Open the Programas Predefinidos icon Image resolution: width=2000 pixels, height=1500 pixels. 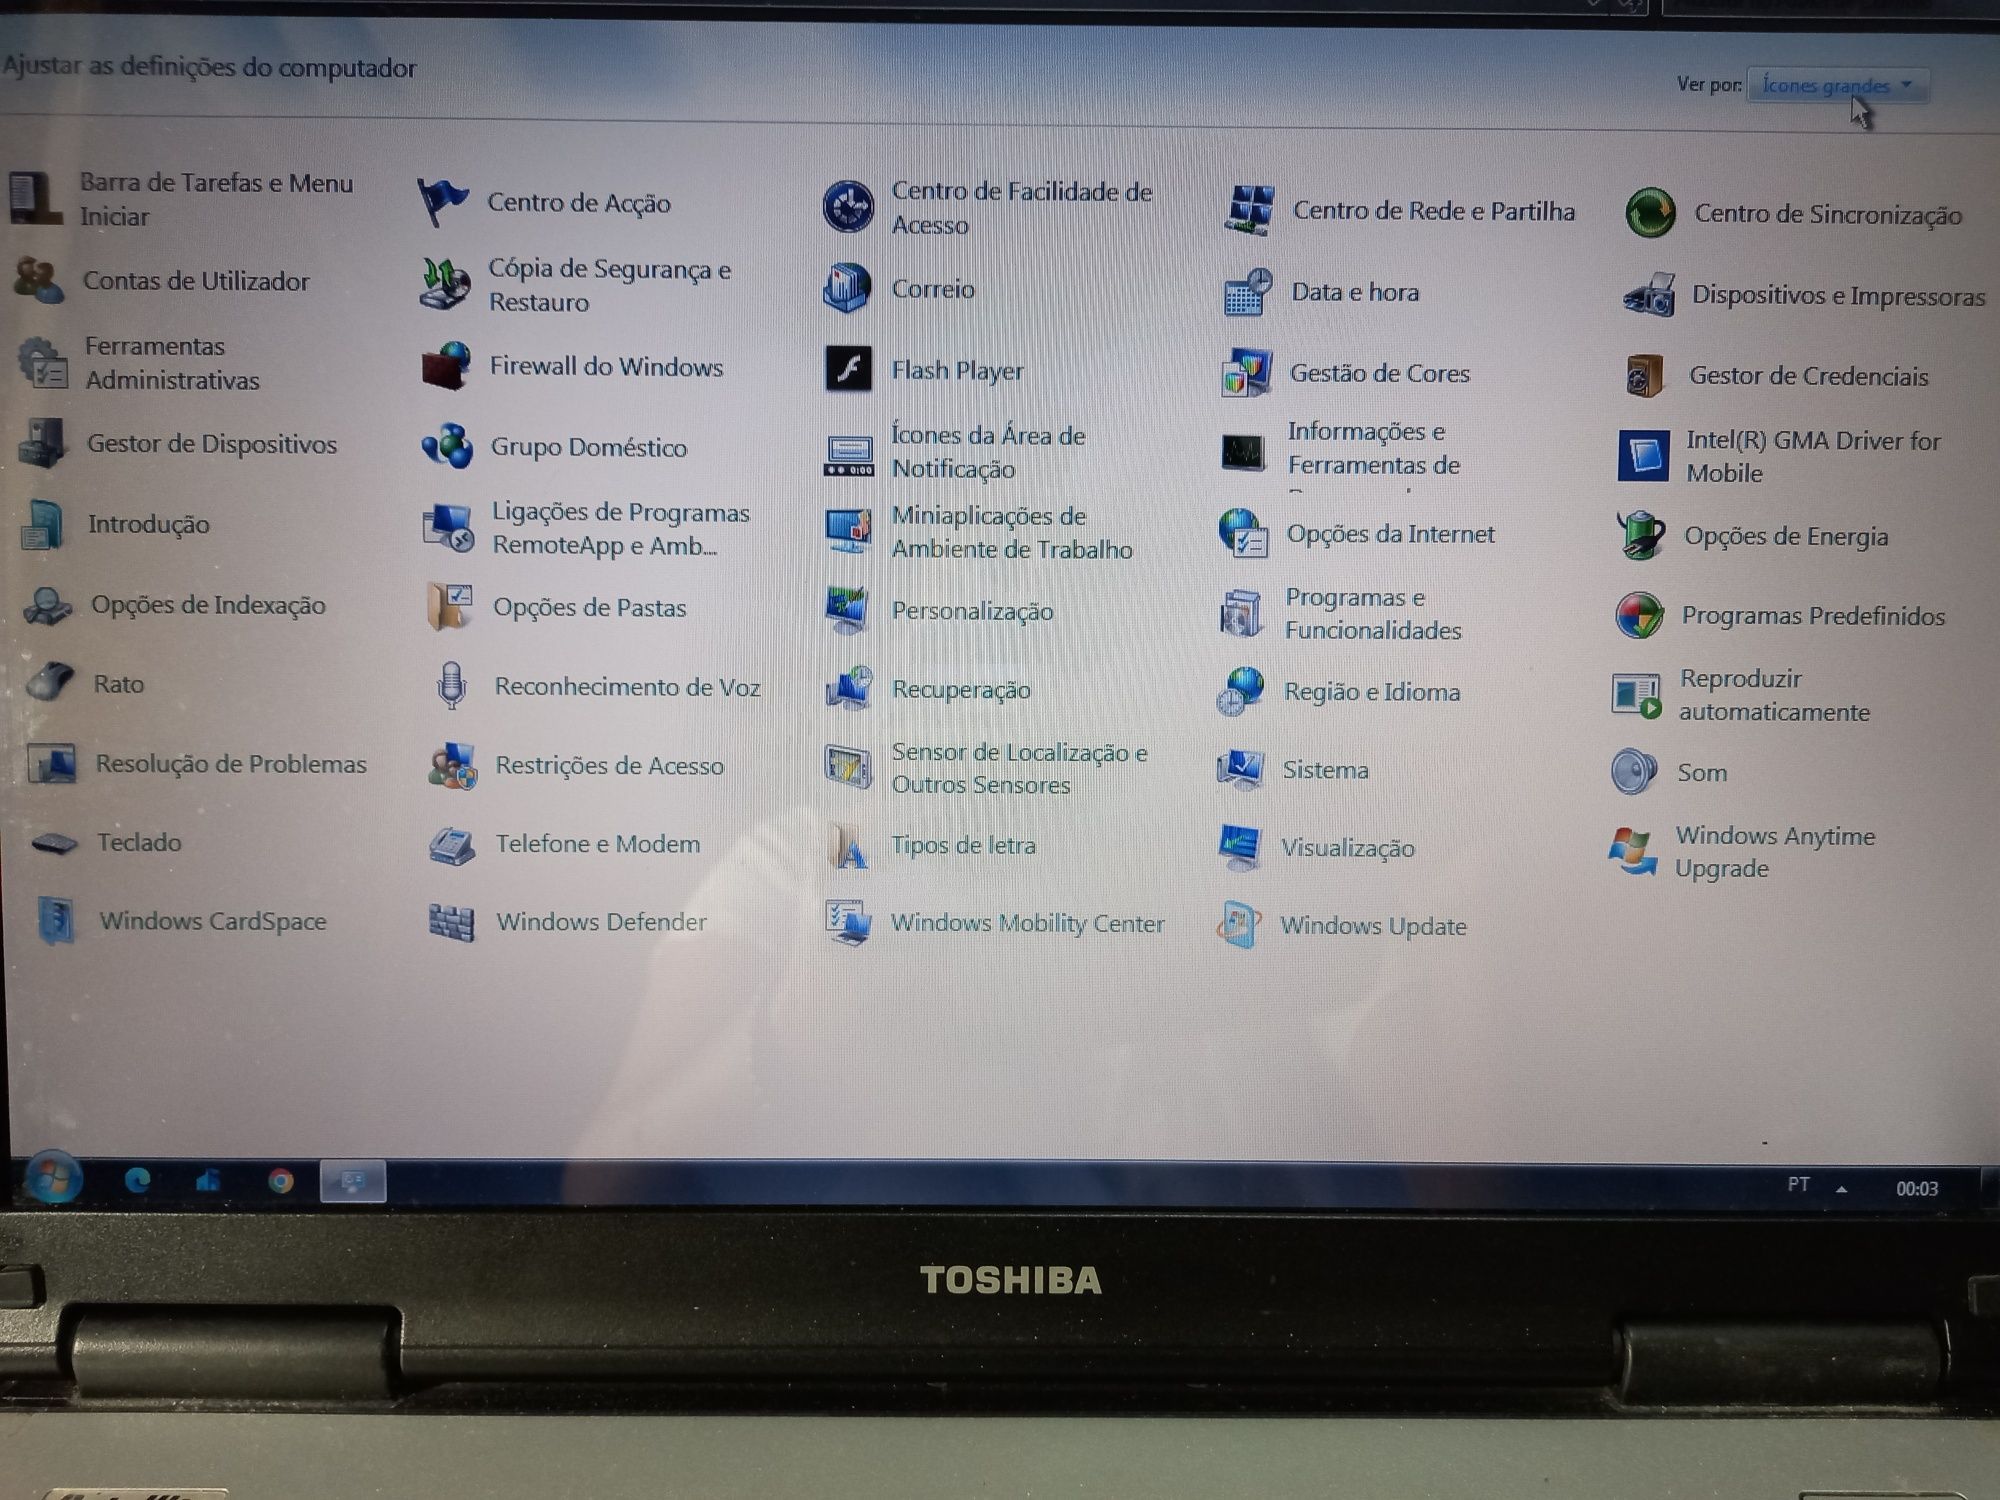(1640, 615)
